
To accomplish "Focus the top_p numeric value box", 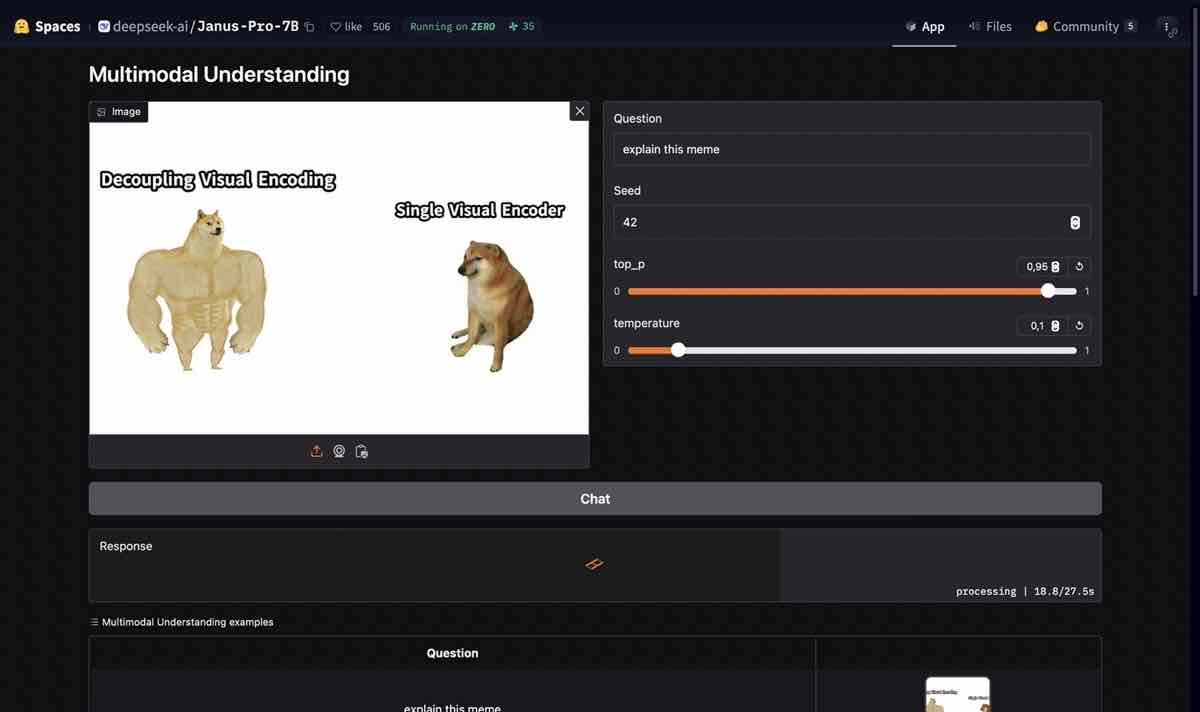I will pyautogui.click(x=1041, y=267).
